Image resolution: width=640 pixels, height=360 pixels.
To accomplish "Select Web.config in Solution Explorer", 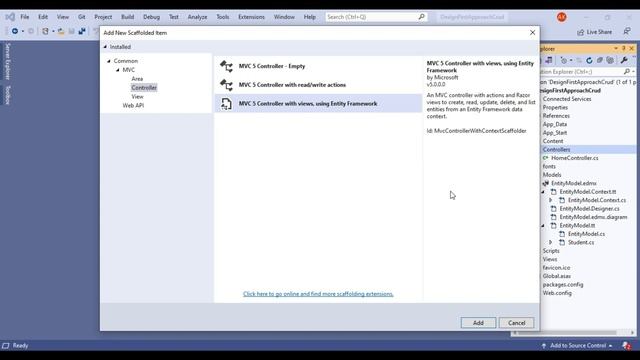I will click(557, 293).
